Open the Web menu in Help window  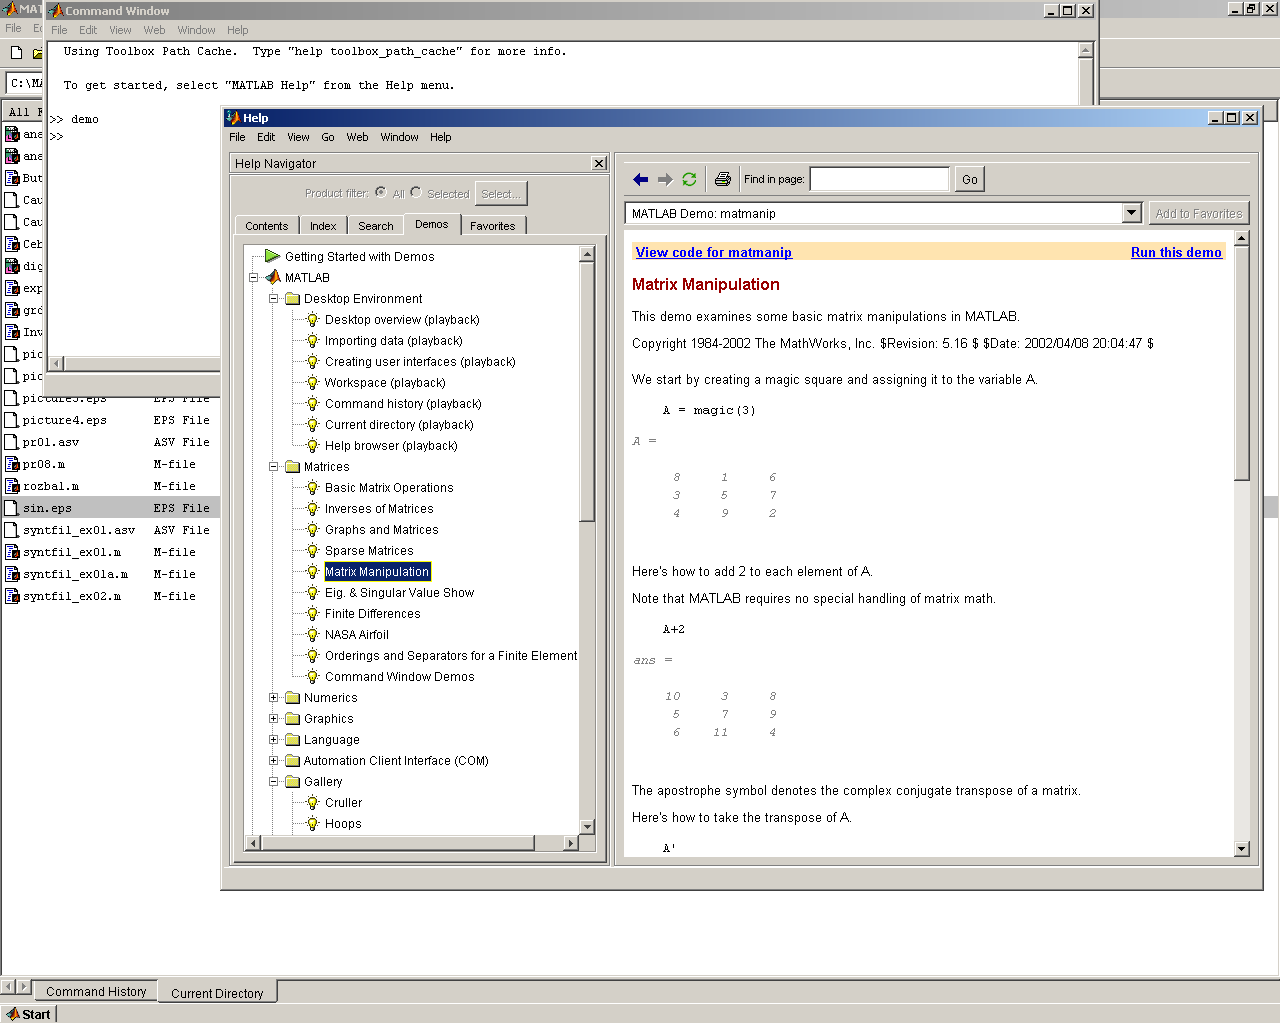click(357, 137)
